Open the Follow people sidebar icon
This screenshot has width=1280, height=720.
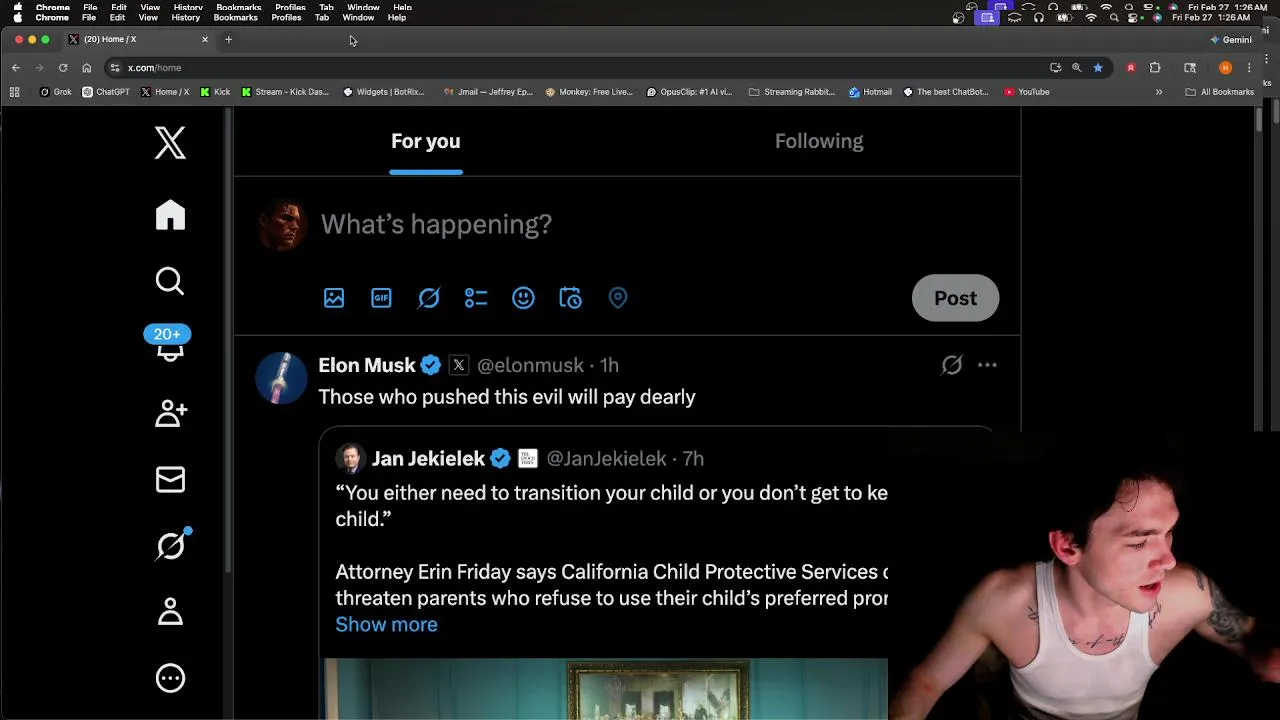tap(170, 413)
